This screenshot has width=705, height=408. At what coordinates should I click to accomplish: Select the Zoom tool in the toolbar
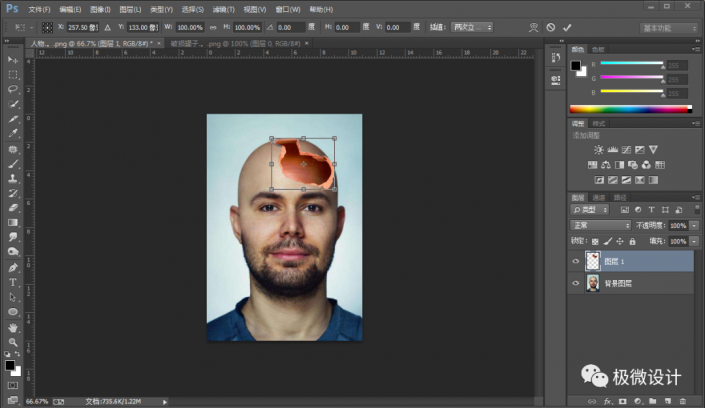tap(13, 341)
